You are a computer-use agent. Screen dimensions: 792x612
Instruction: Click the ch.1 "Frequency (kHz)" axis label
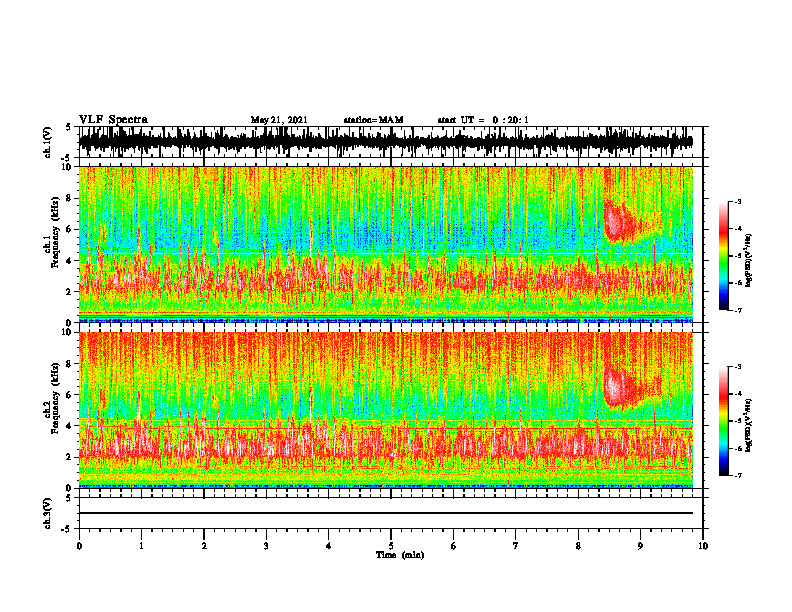click(x=56, y=232)
